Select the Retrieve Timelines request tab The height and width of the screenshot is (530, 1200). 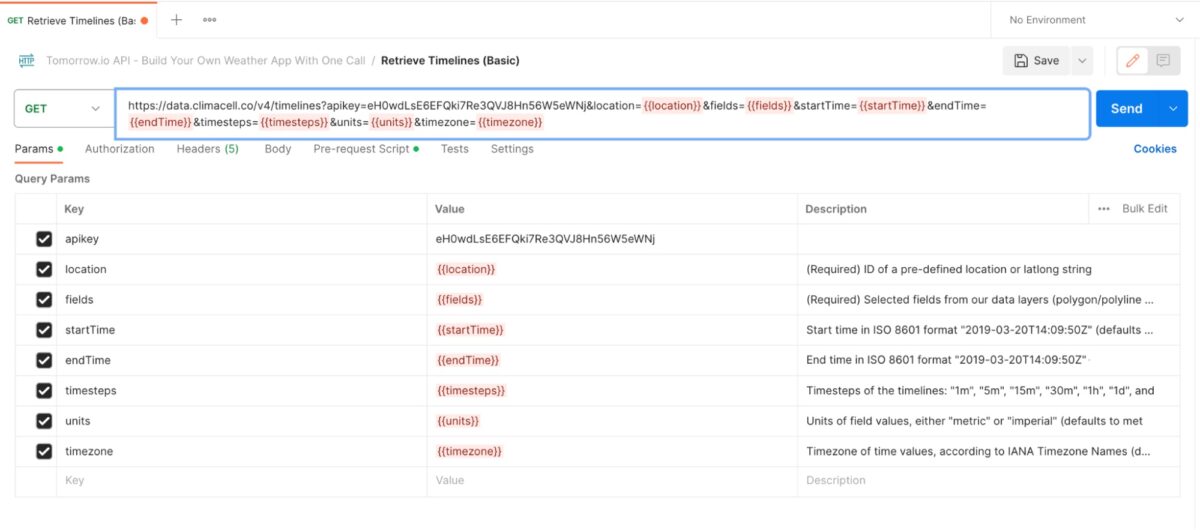[x=78, y=20]
